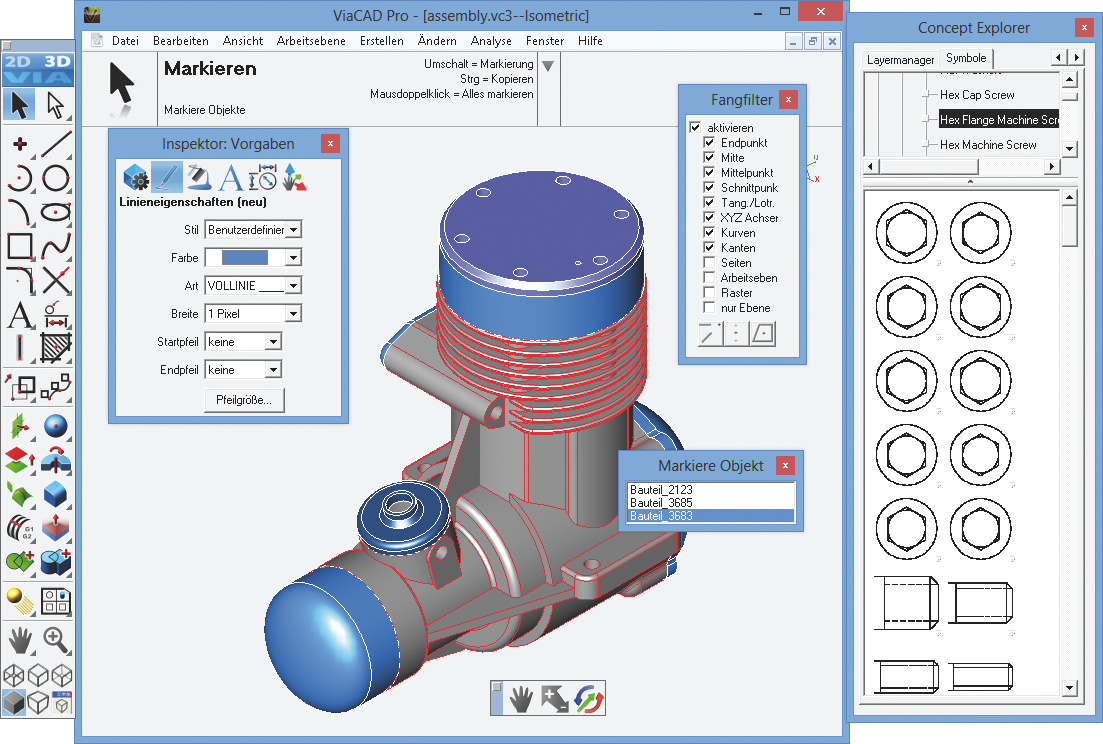The image size is (1103, 744).
Task: Open the Bearbeiten menu
Action: tap(180, 41)
